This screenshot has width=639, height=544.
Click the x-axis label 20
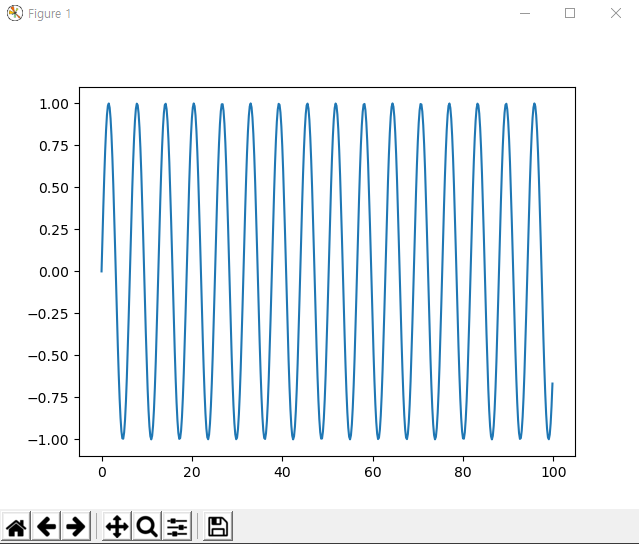point(192,472)
